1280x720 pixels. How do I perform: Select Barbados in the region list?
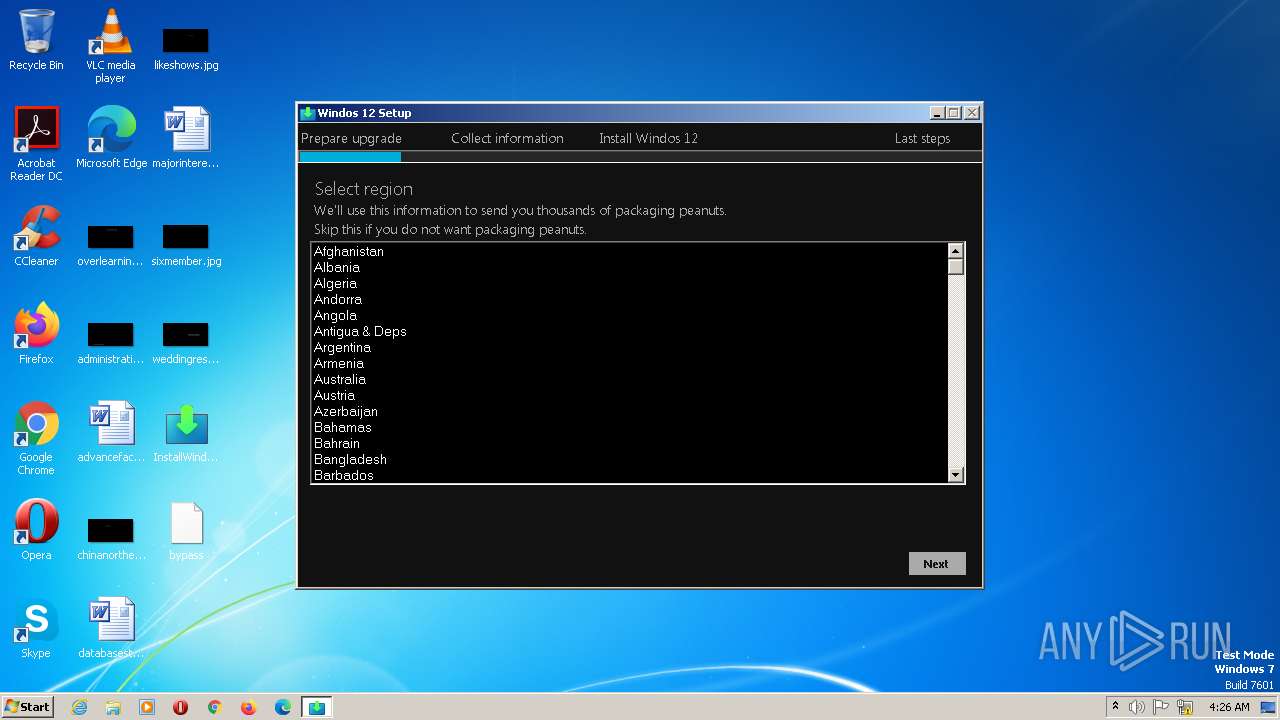coord(629,475)
